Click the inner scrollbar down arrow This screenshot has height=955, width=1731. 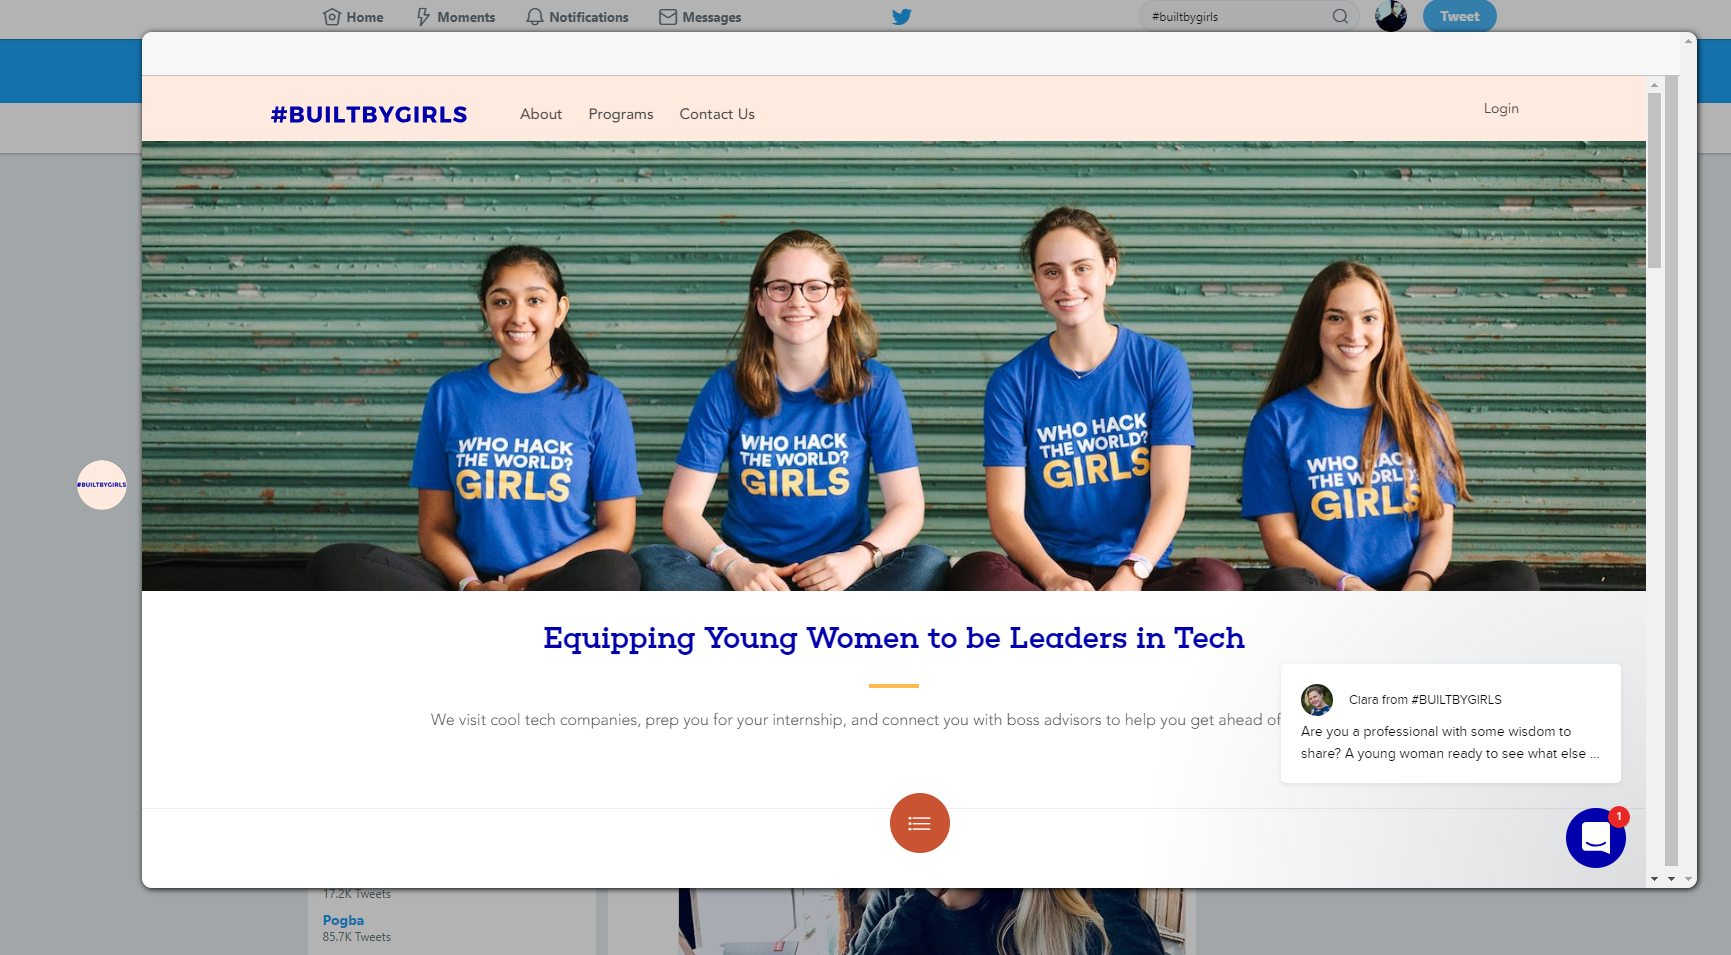point(1654,878)
